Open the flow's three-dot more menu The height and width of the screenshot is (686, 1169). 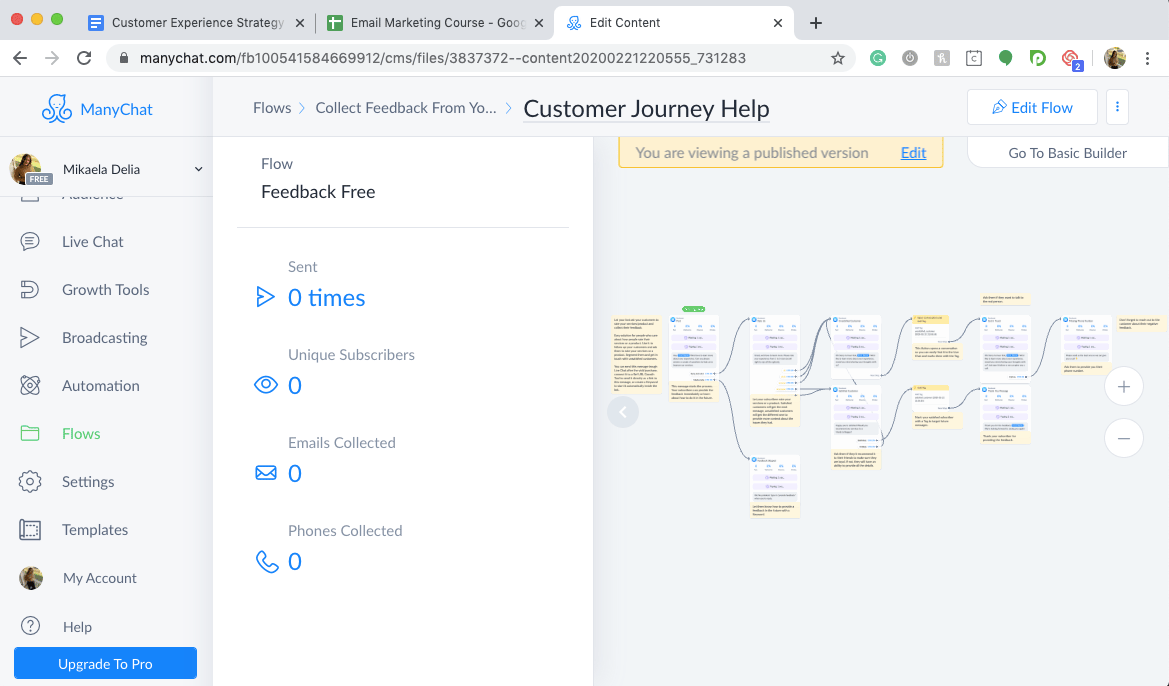point(1117,107)
